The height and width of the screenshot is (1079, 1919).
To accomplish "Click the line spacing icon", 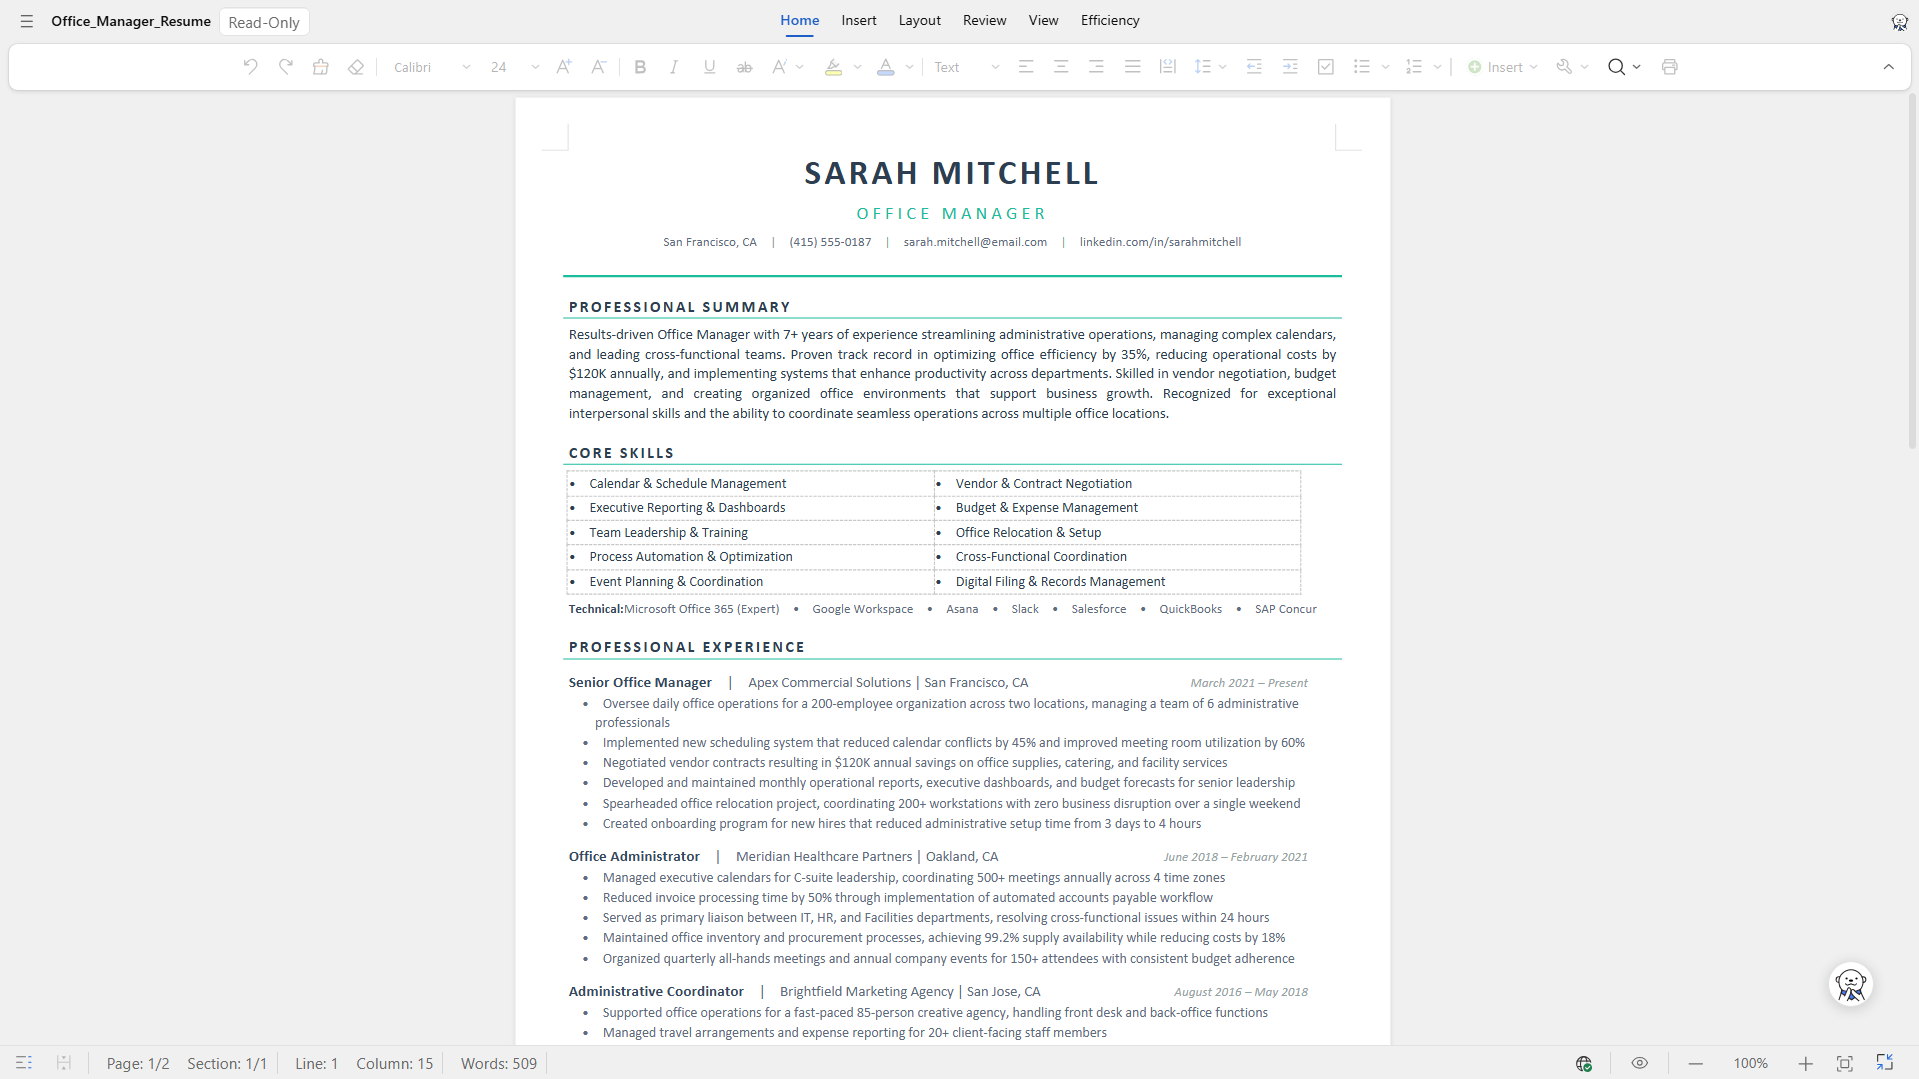I will pyautogui.click(x=1203, y=67).
